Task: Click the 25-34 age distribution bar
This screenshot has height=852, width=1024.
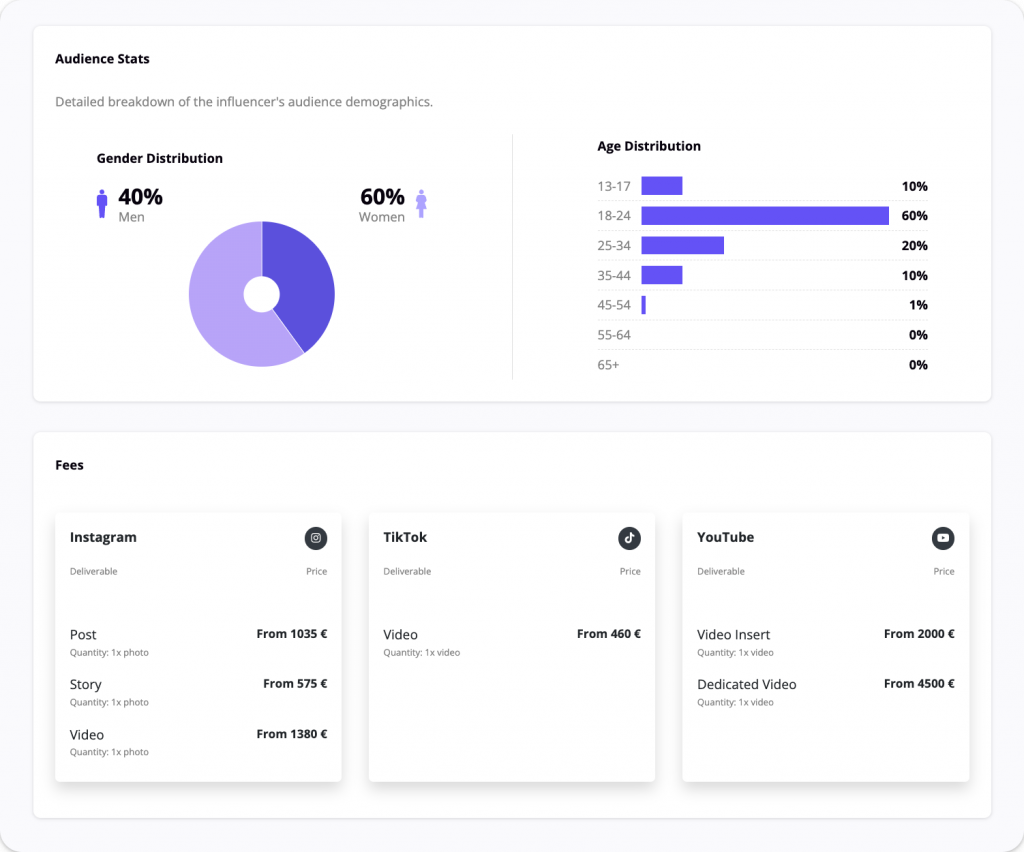Action: 682,246
